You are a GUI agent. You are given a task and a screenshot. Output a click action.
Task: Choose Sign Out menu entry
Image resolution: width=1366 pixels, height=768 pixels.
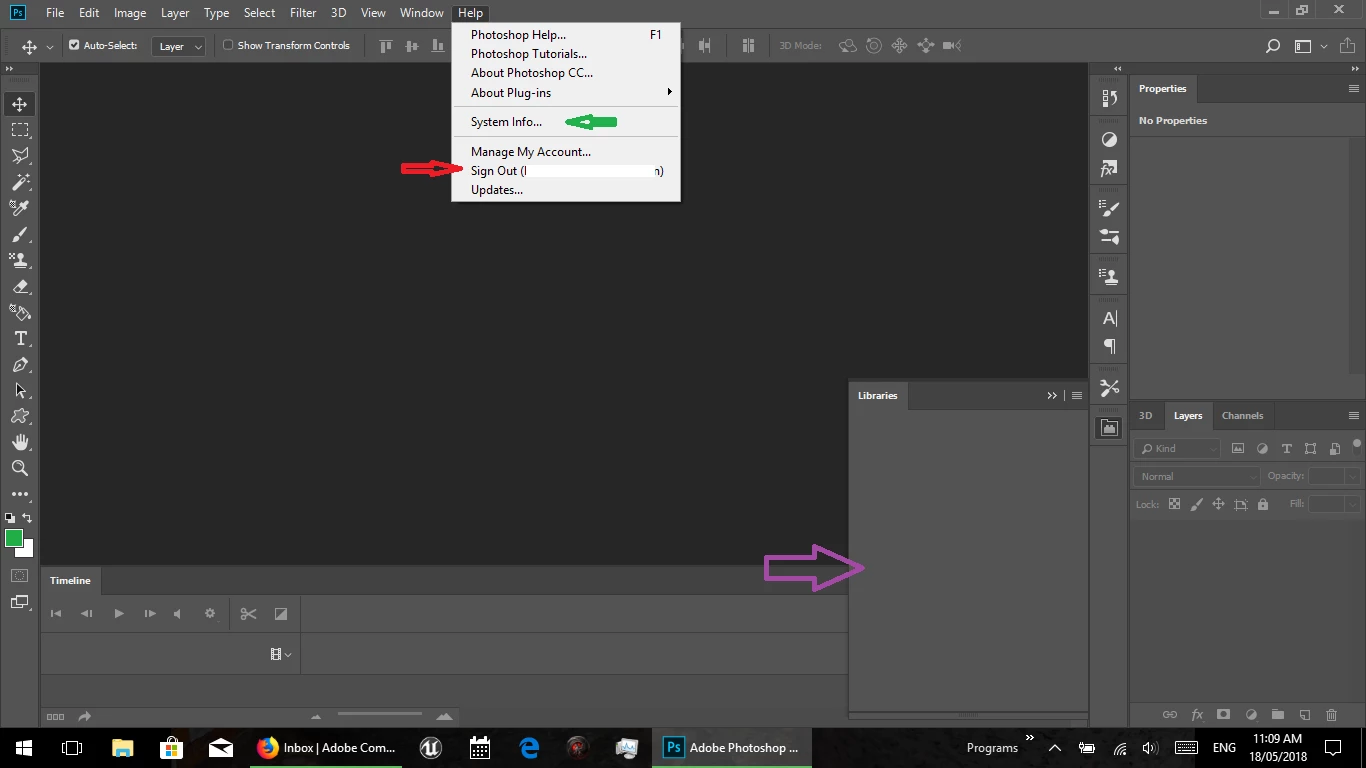click(566, 171)
